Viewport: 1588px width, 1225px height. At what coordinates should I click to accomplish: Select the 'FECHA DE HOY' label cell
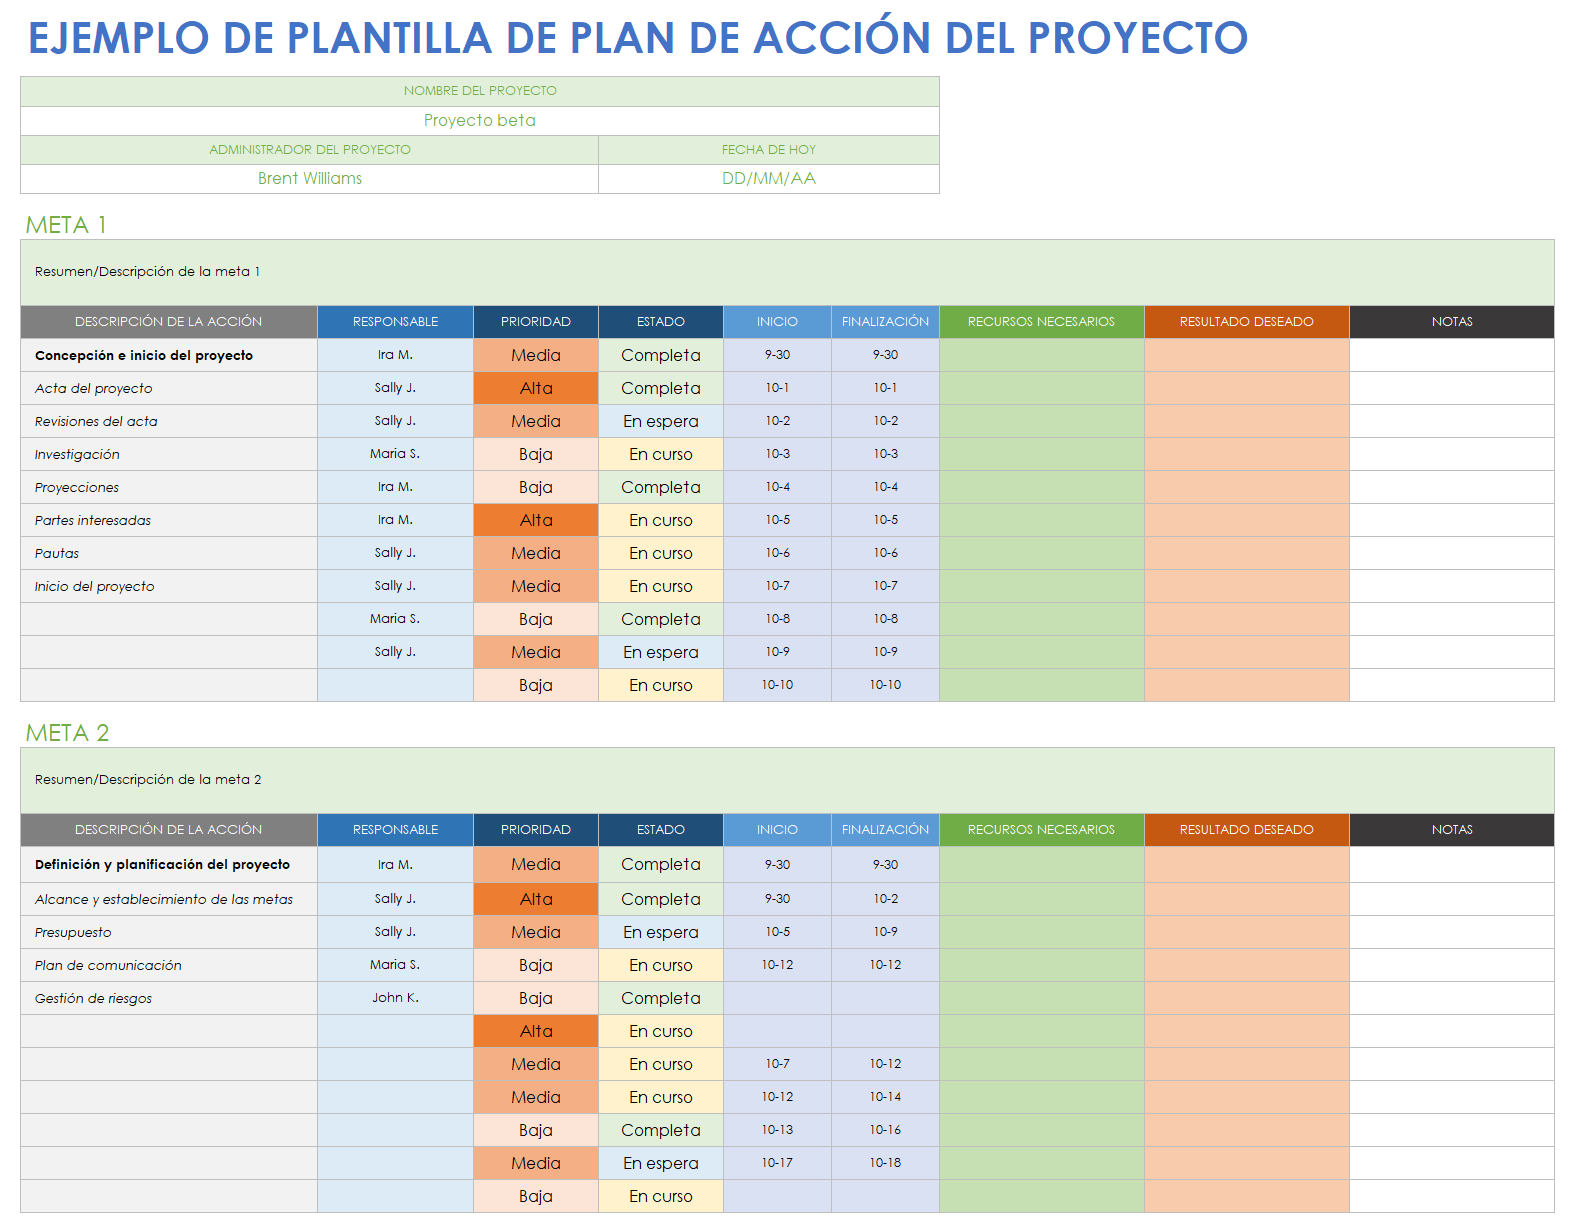point(769,150)
